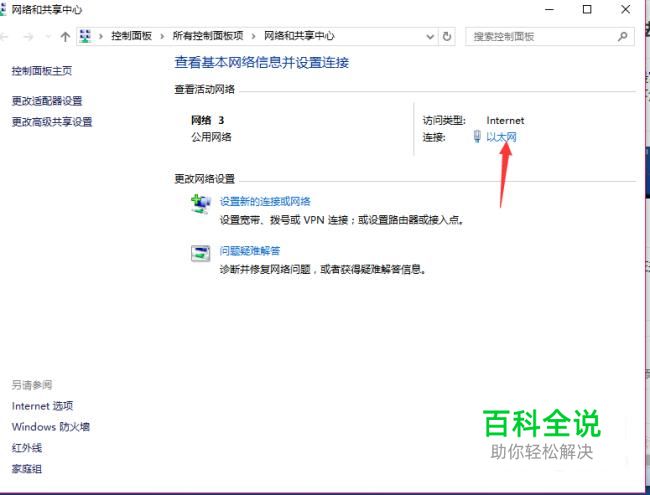Click the search magnifier icon
This screenshot has width=650, height=495.
(x=622, y=36)
